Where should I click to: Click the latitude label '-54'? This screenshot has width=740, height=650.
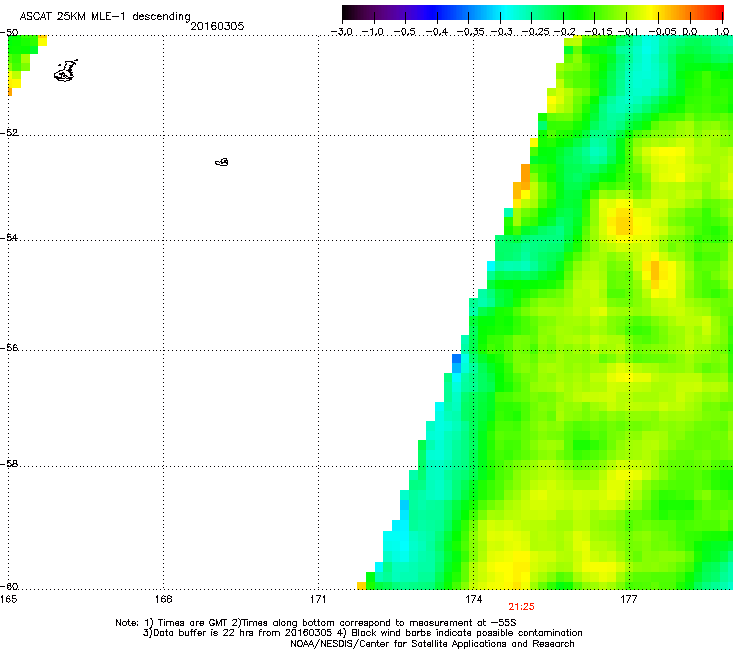[x=9, y=238]
